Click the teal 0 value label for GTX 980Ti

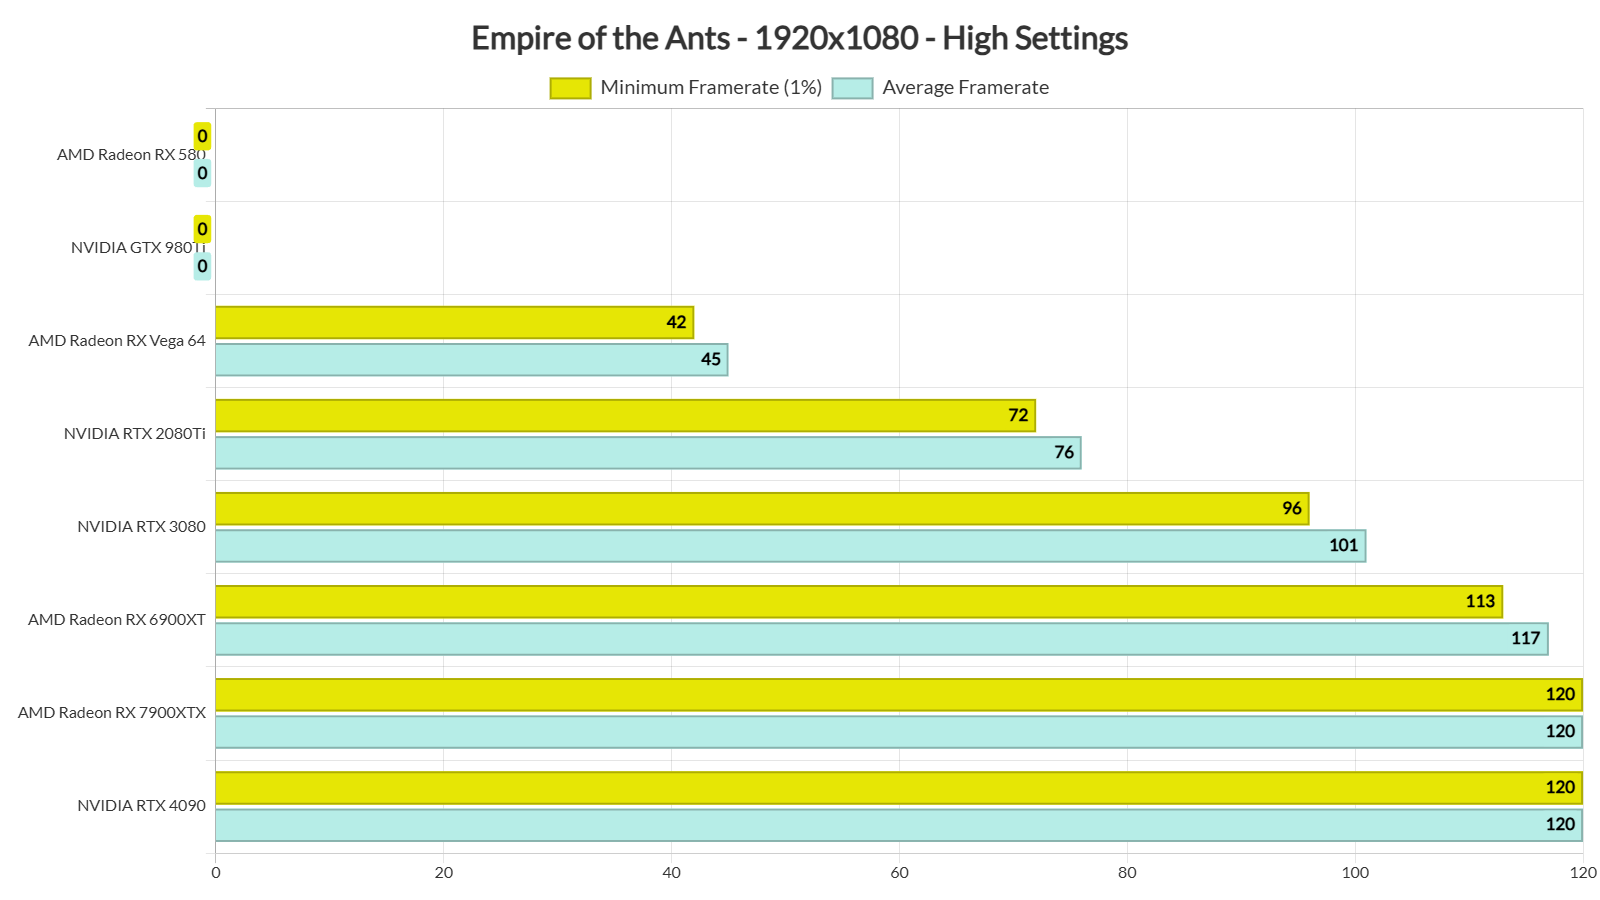tap(202, 266)
